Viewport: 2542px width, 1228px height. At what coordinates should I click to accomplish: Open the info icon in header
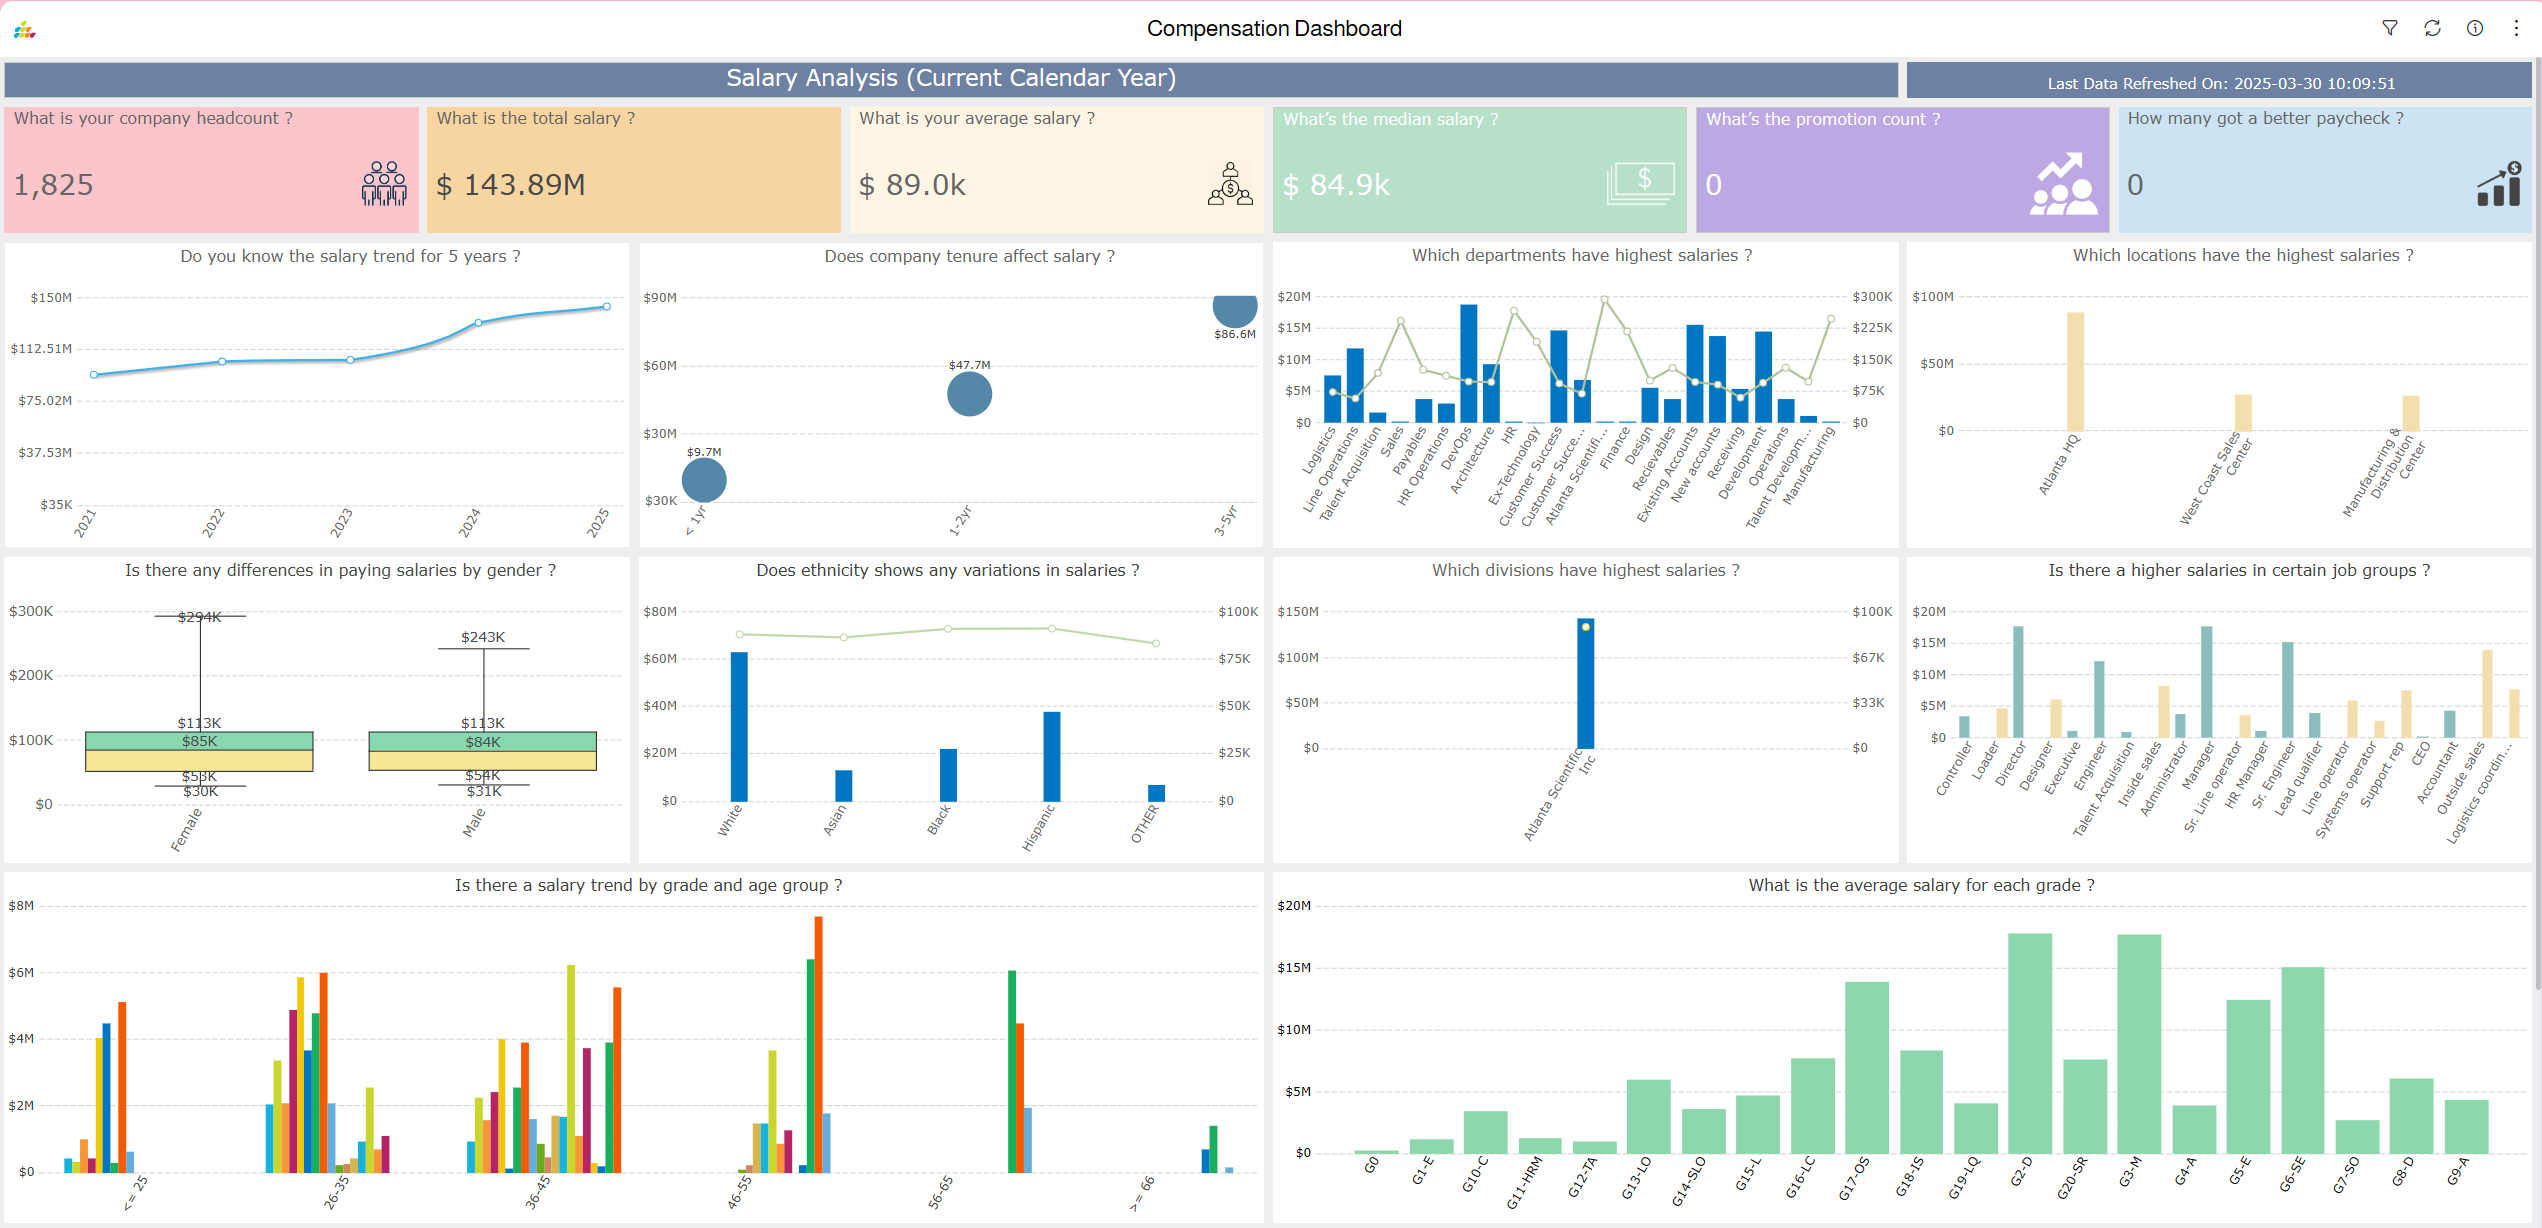click(2474, 28)
